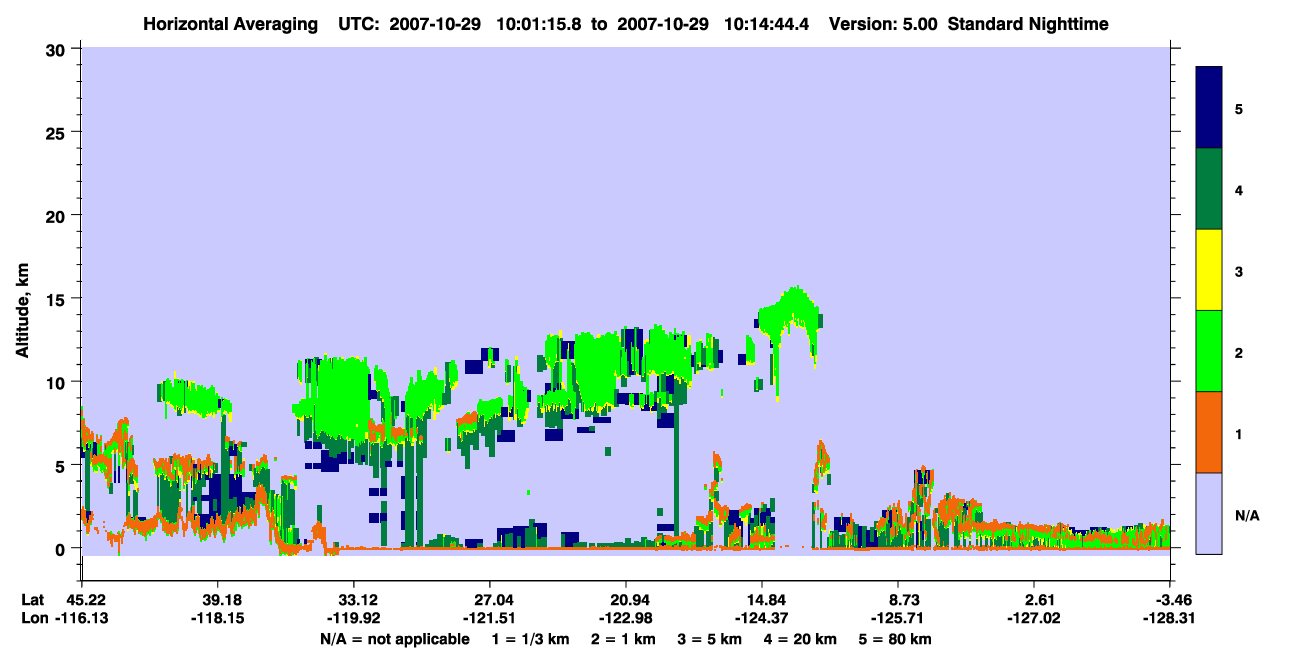This screenshot has width=1300, height=667.
Task: Click the 'Lon' row label
Action: point(33,618)
